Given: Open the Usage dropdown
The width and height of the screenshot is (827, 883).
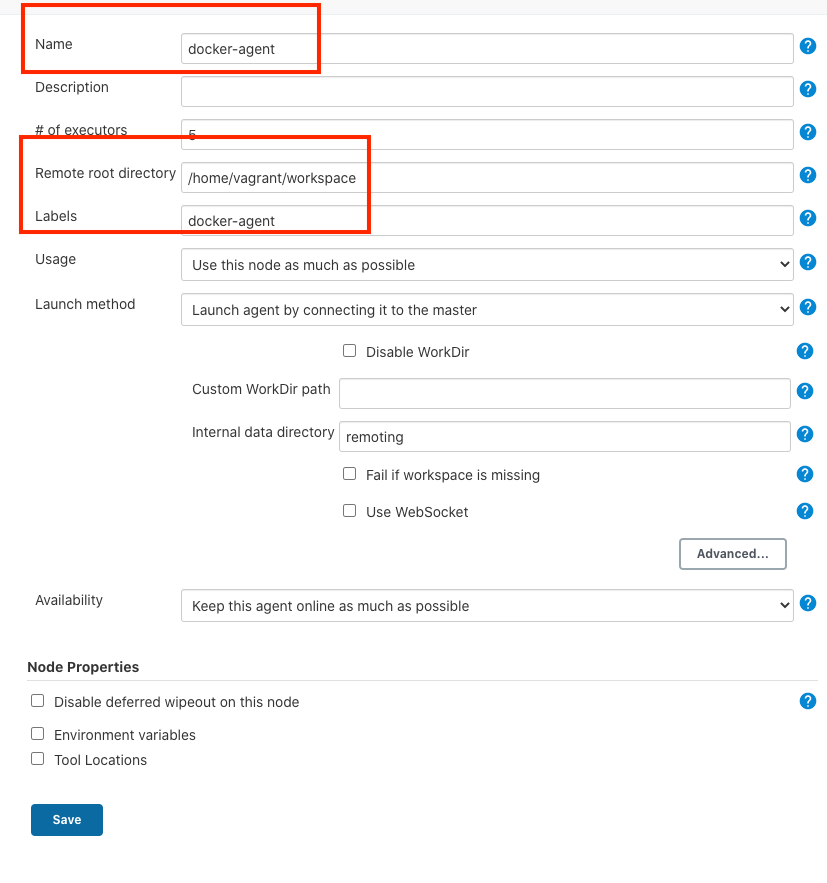Looking at the screenshot, I should tap(487, 265).
